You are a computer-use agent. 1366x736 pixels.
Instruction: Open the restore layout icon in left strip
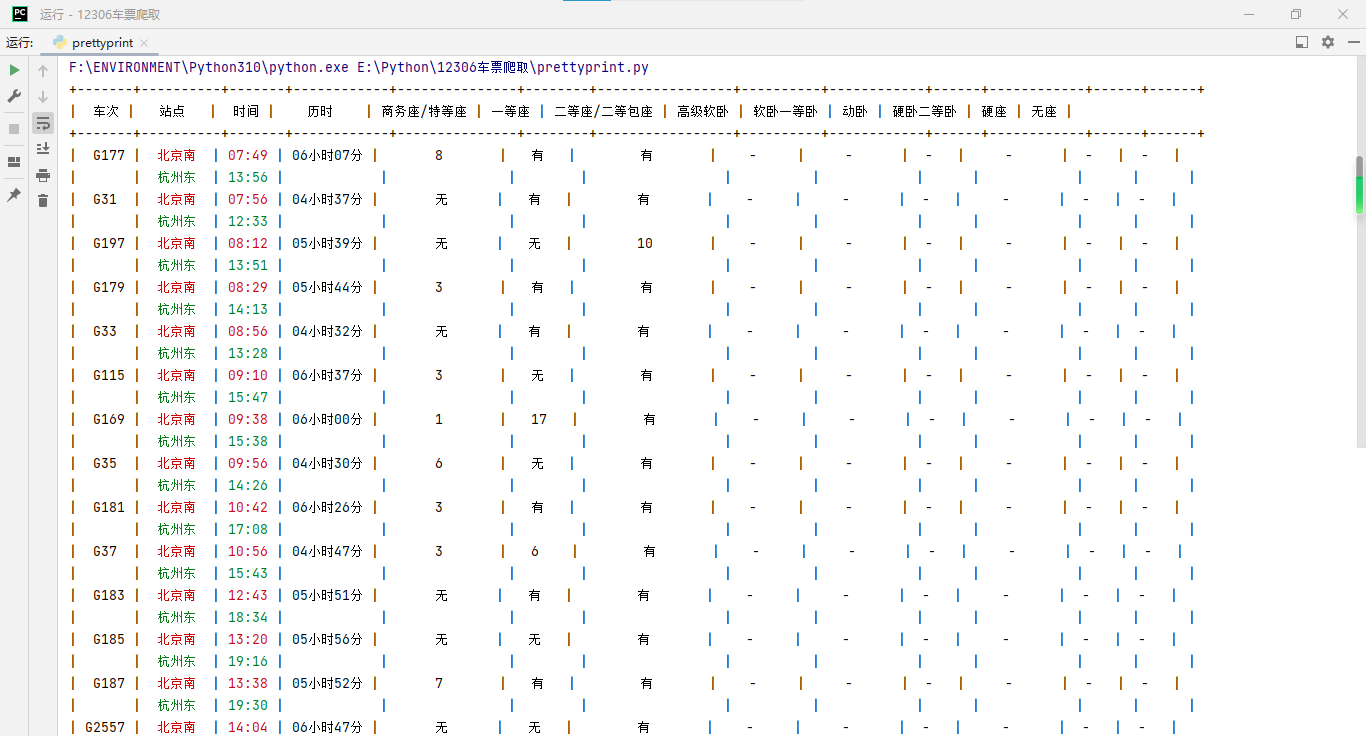point(14,162)
